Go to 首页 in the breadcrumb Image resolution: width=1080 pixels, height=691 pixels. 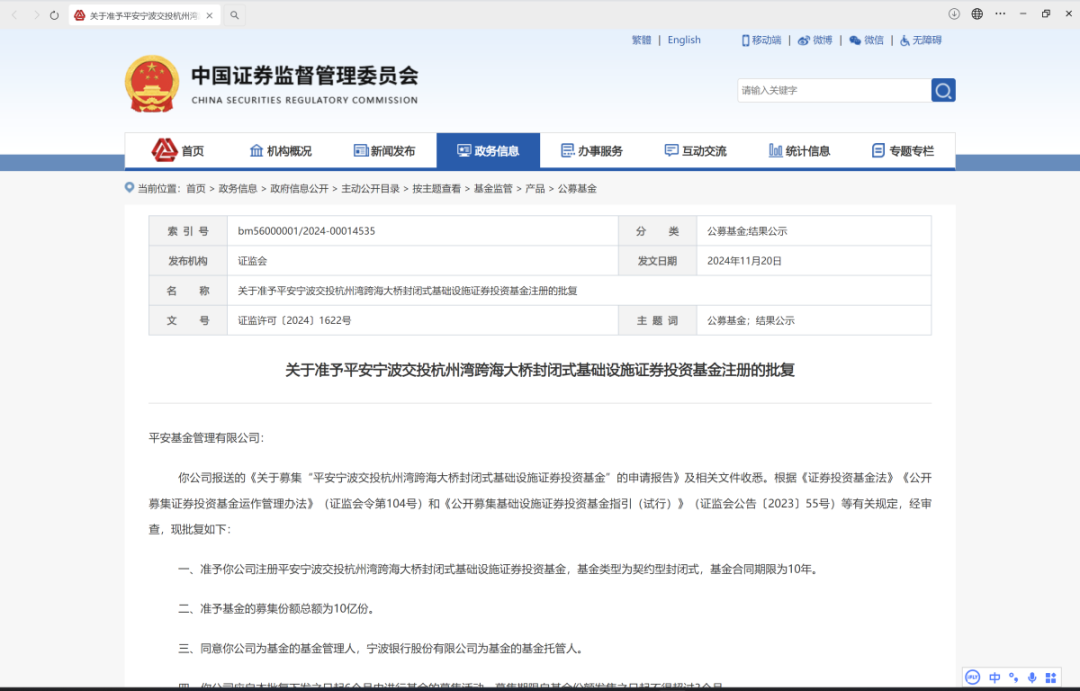196,189
